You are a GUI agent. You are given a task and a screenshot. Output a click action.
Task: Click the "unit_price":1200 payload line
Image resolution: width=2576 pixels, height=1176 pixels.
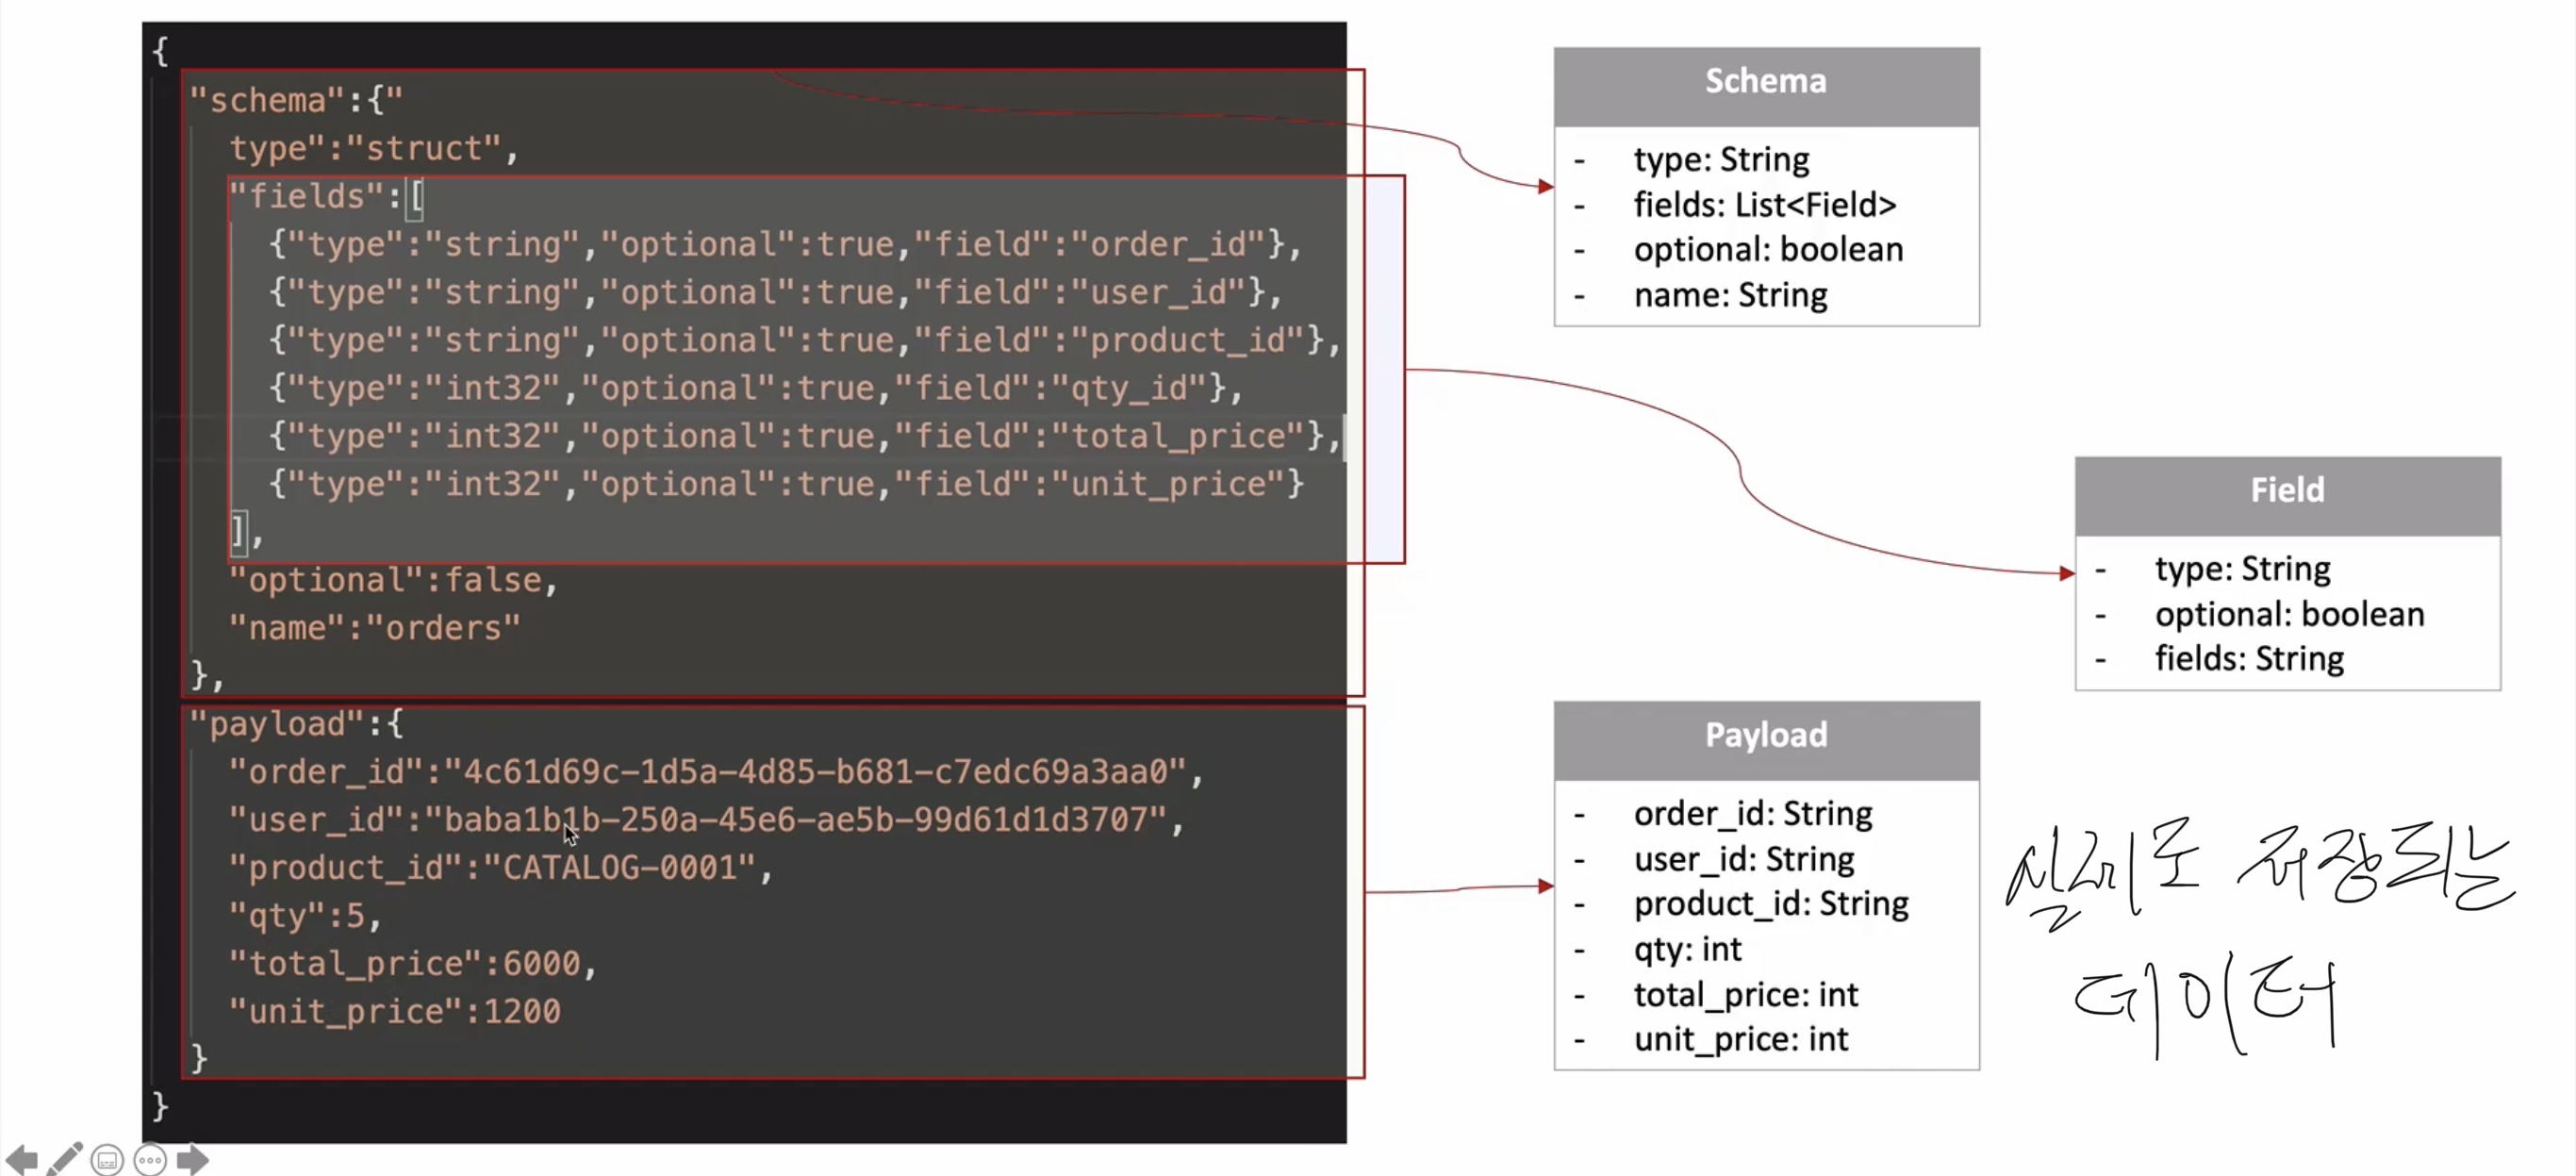point(395,1012)
